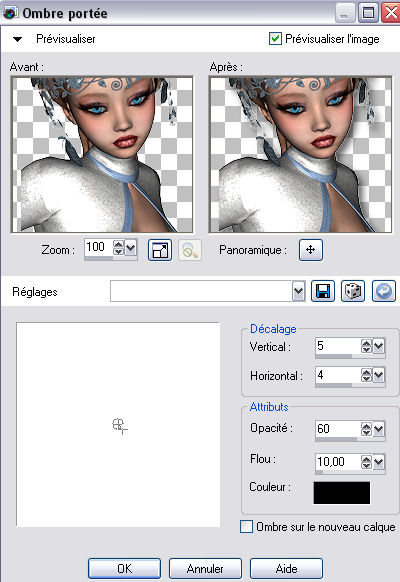Toggle the Prévisualiser l'image checkbox

[275, 39]
